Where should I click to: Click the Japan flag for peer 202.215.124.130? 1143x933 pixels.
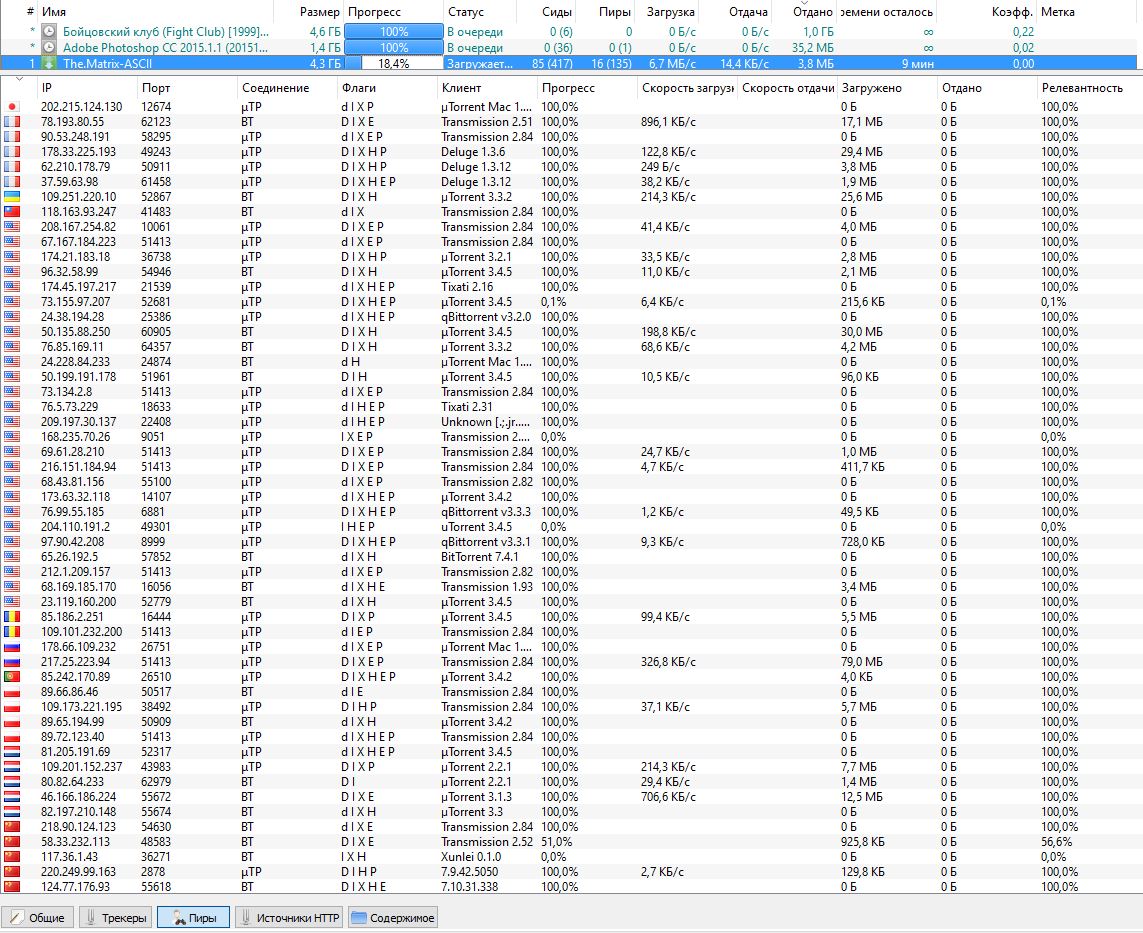coord(12,106)
